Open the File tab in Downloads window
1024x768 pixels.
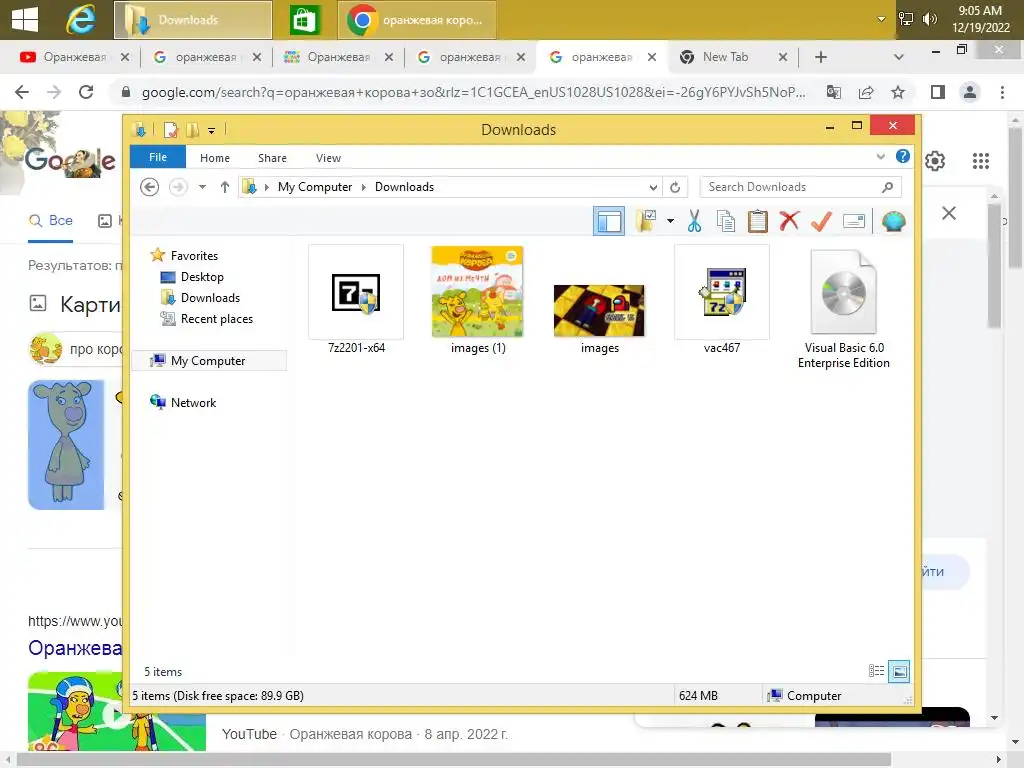158,157
